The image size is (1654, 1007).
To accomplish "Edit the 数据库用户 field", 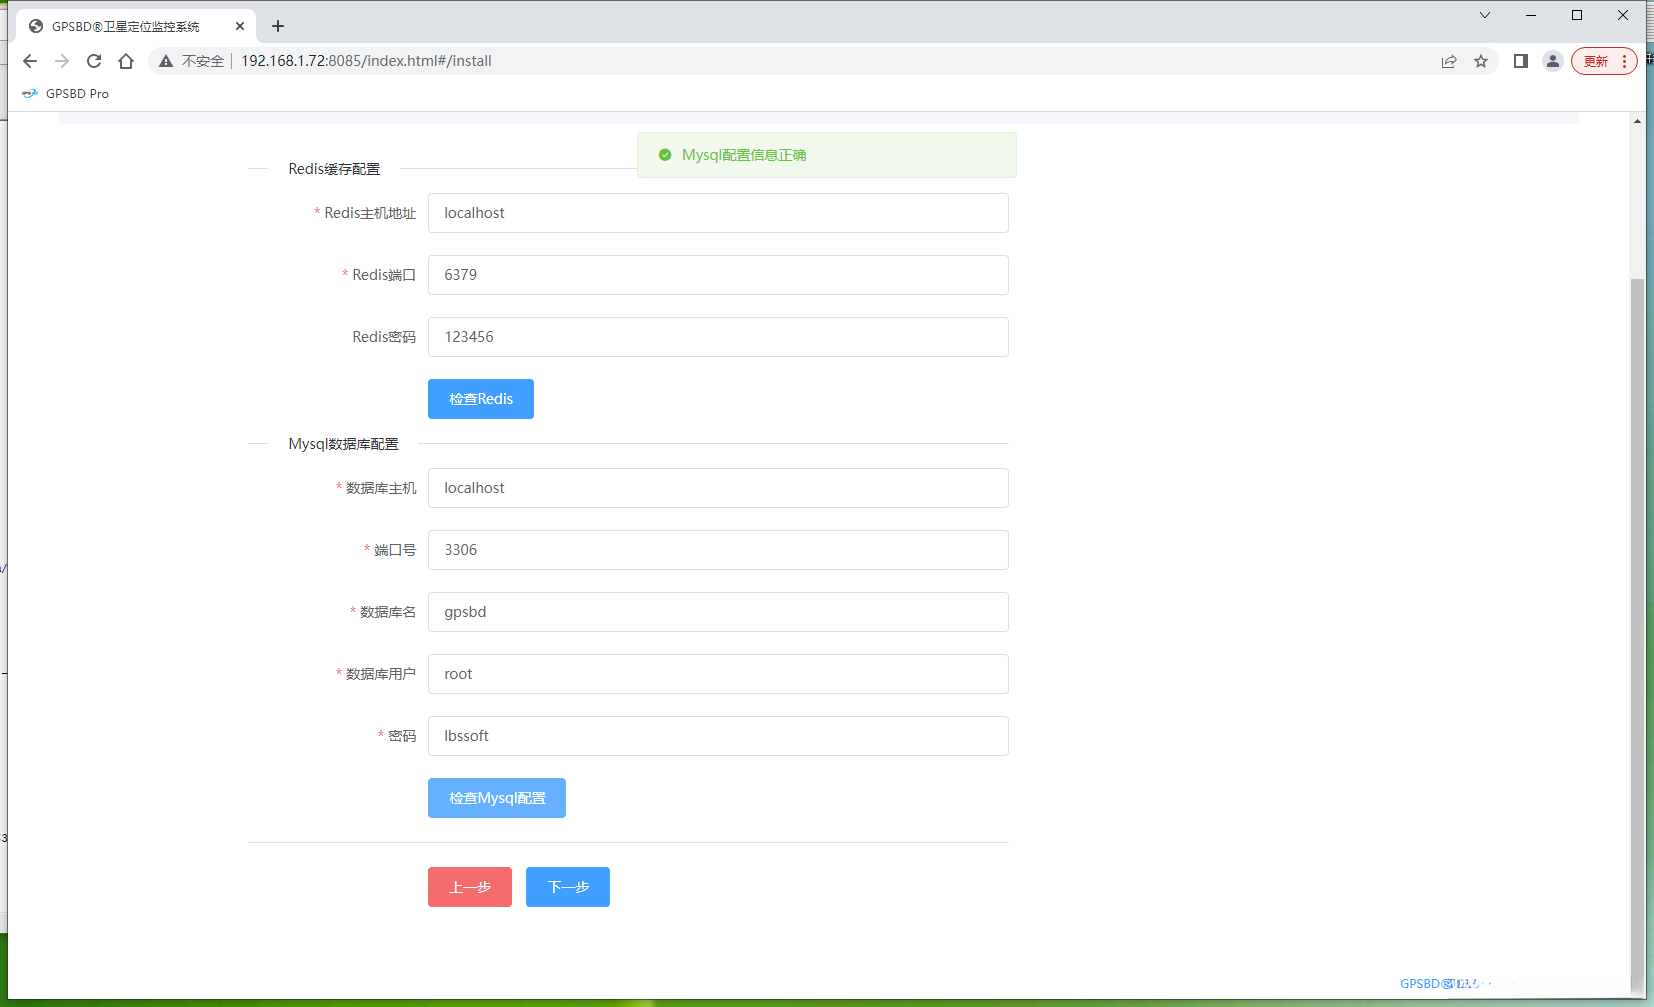I will pyautogui.click(x=718, y=674).
